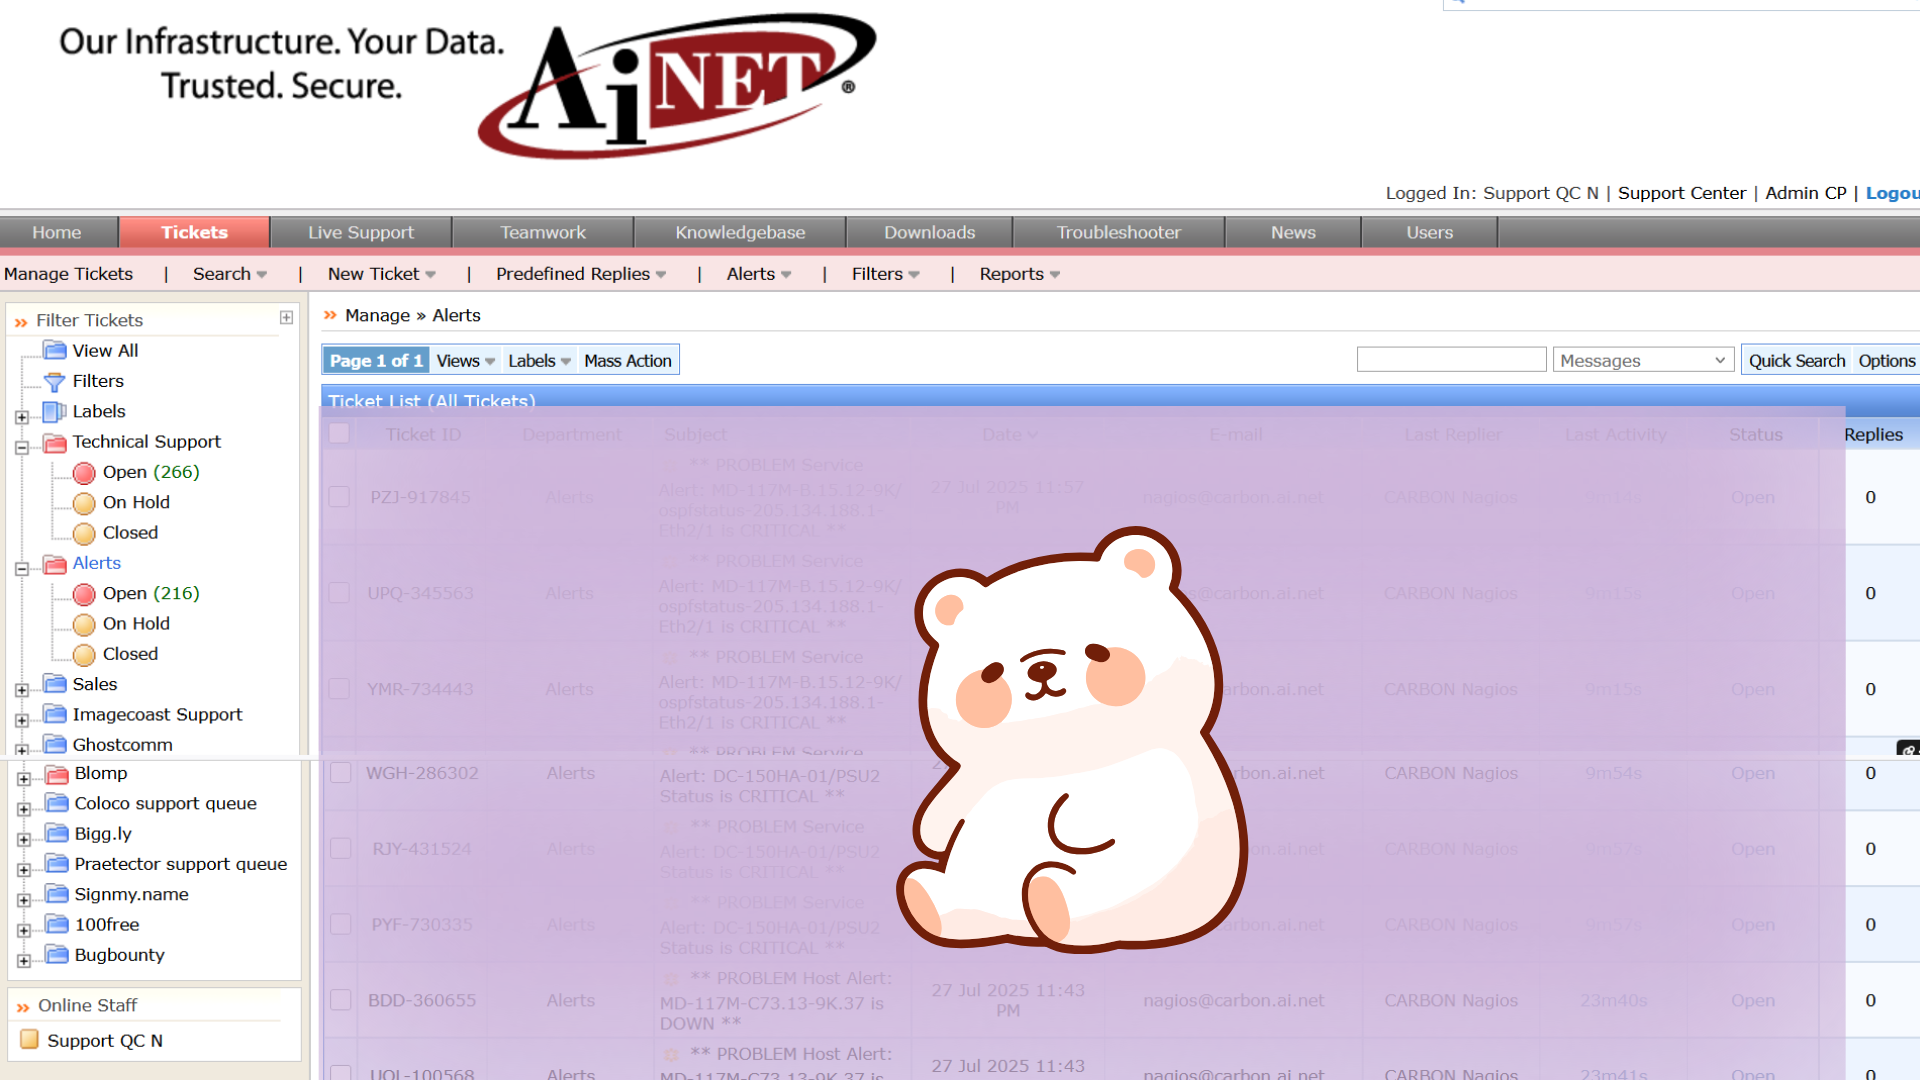Click the Support QC N staff status icon
Screen dimensions: 1920x1080
(x=30, y=1040)
